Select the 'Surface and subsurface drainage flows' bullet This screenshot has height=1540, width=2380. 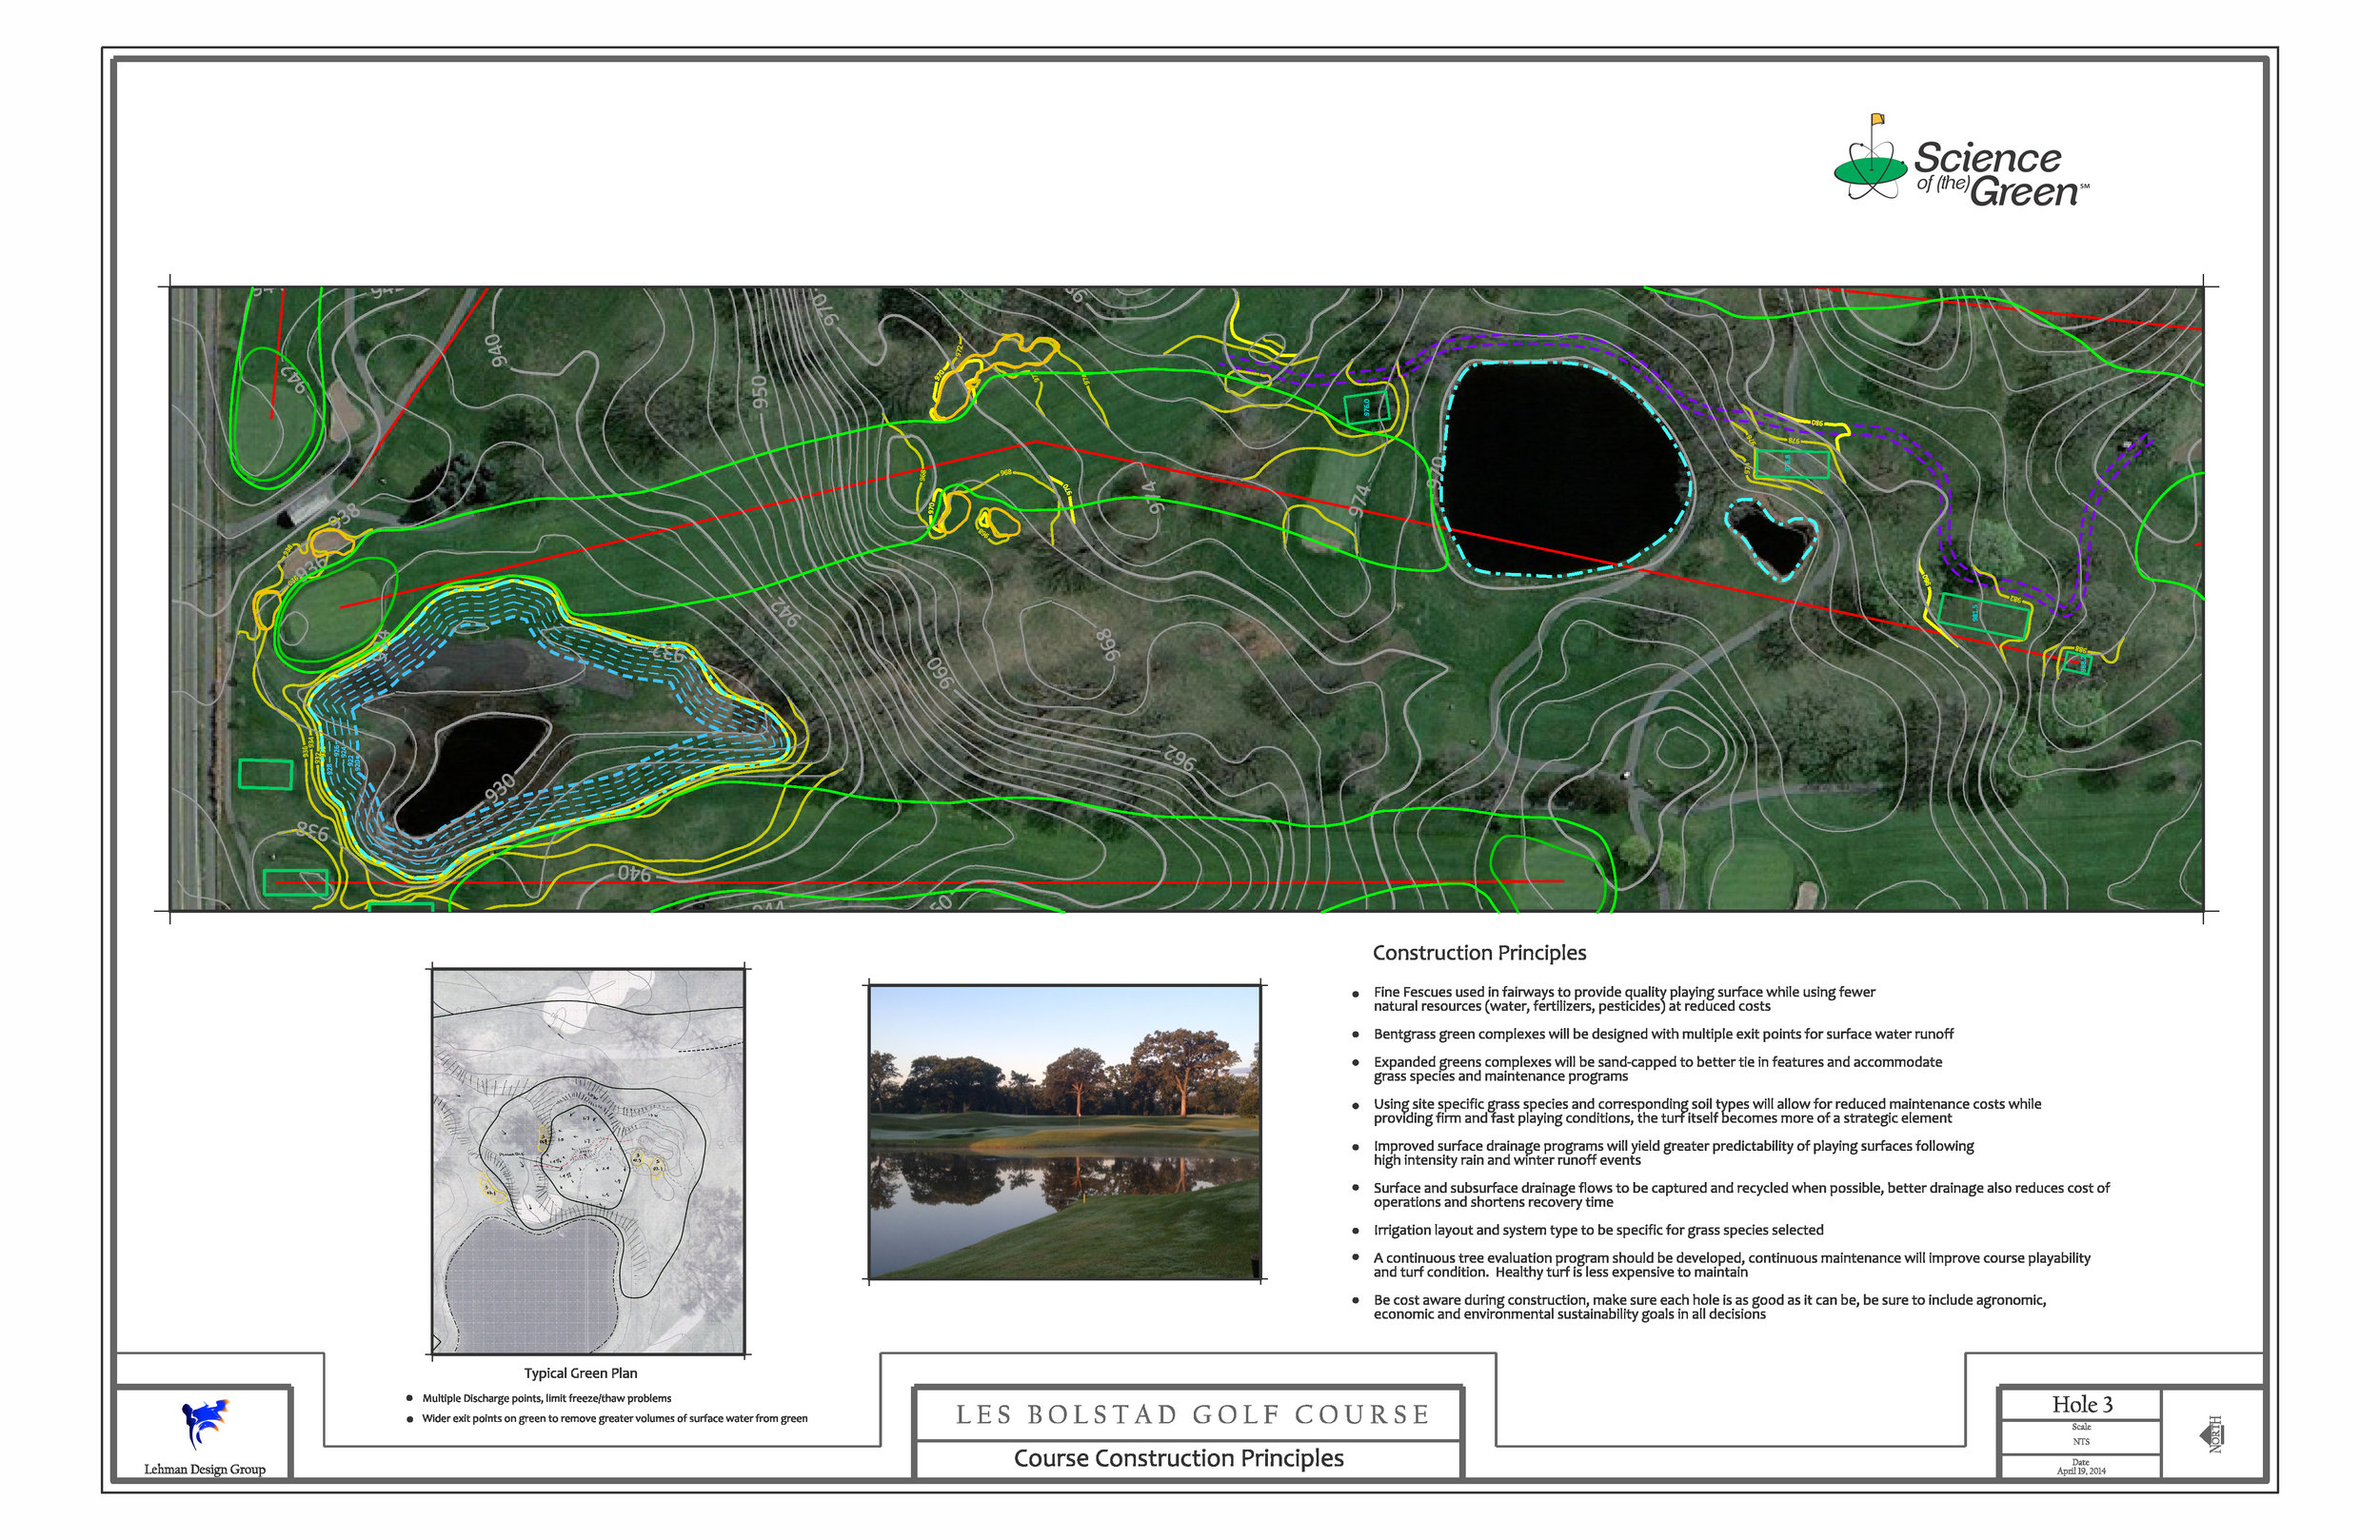tap(1741, 1195)
